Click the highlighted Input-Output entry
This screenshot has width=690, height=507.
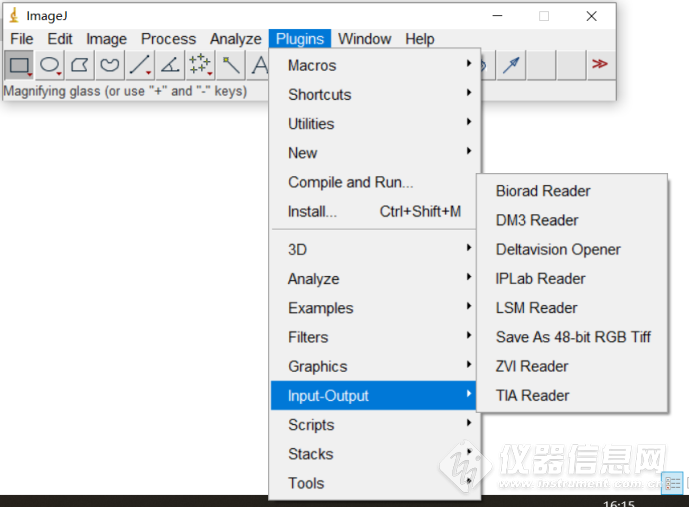[374, 395]
